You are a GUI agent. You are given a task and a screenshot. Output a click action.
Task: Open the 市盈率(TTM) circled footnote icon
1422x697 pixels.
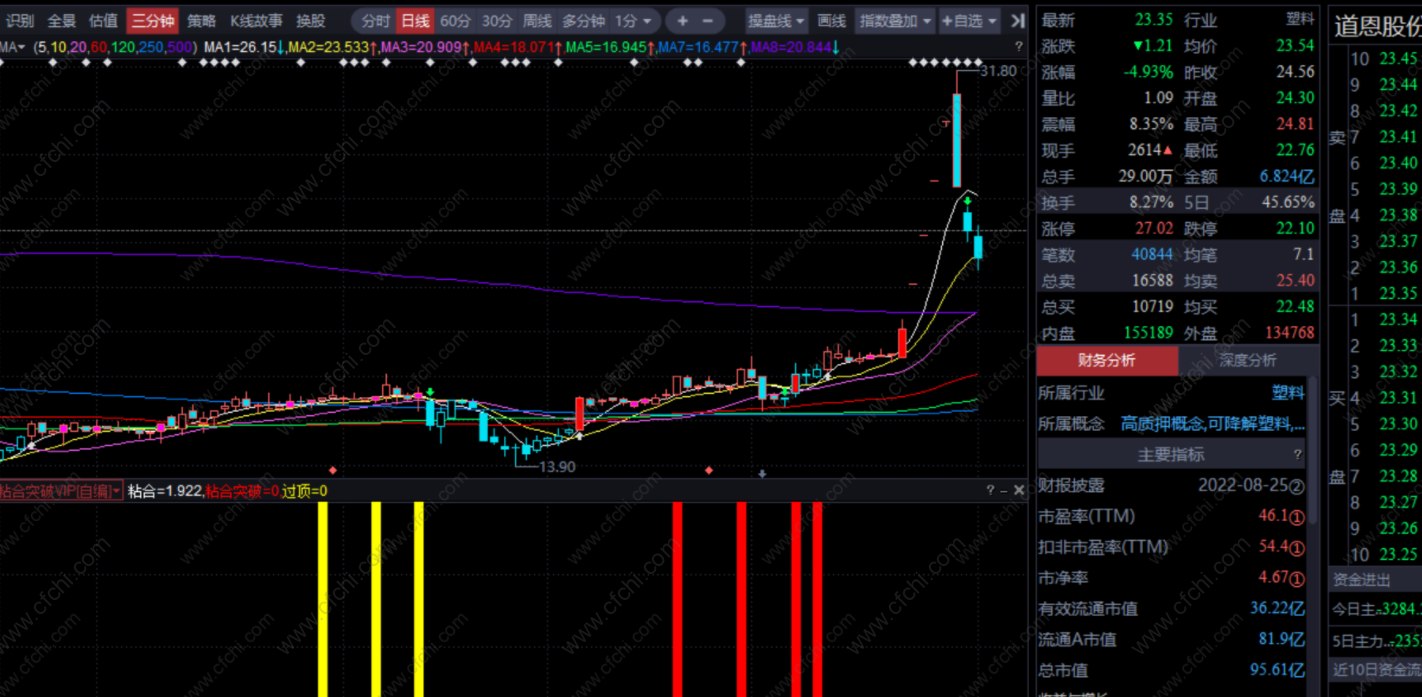tap(1297, 517)
